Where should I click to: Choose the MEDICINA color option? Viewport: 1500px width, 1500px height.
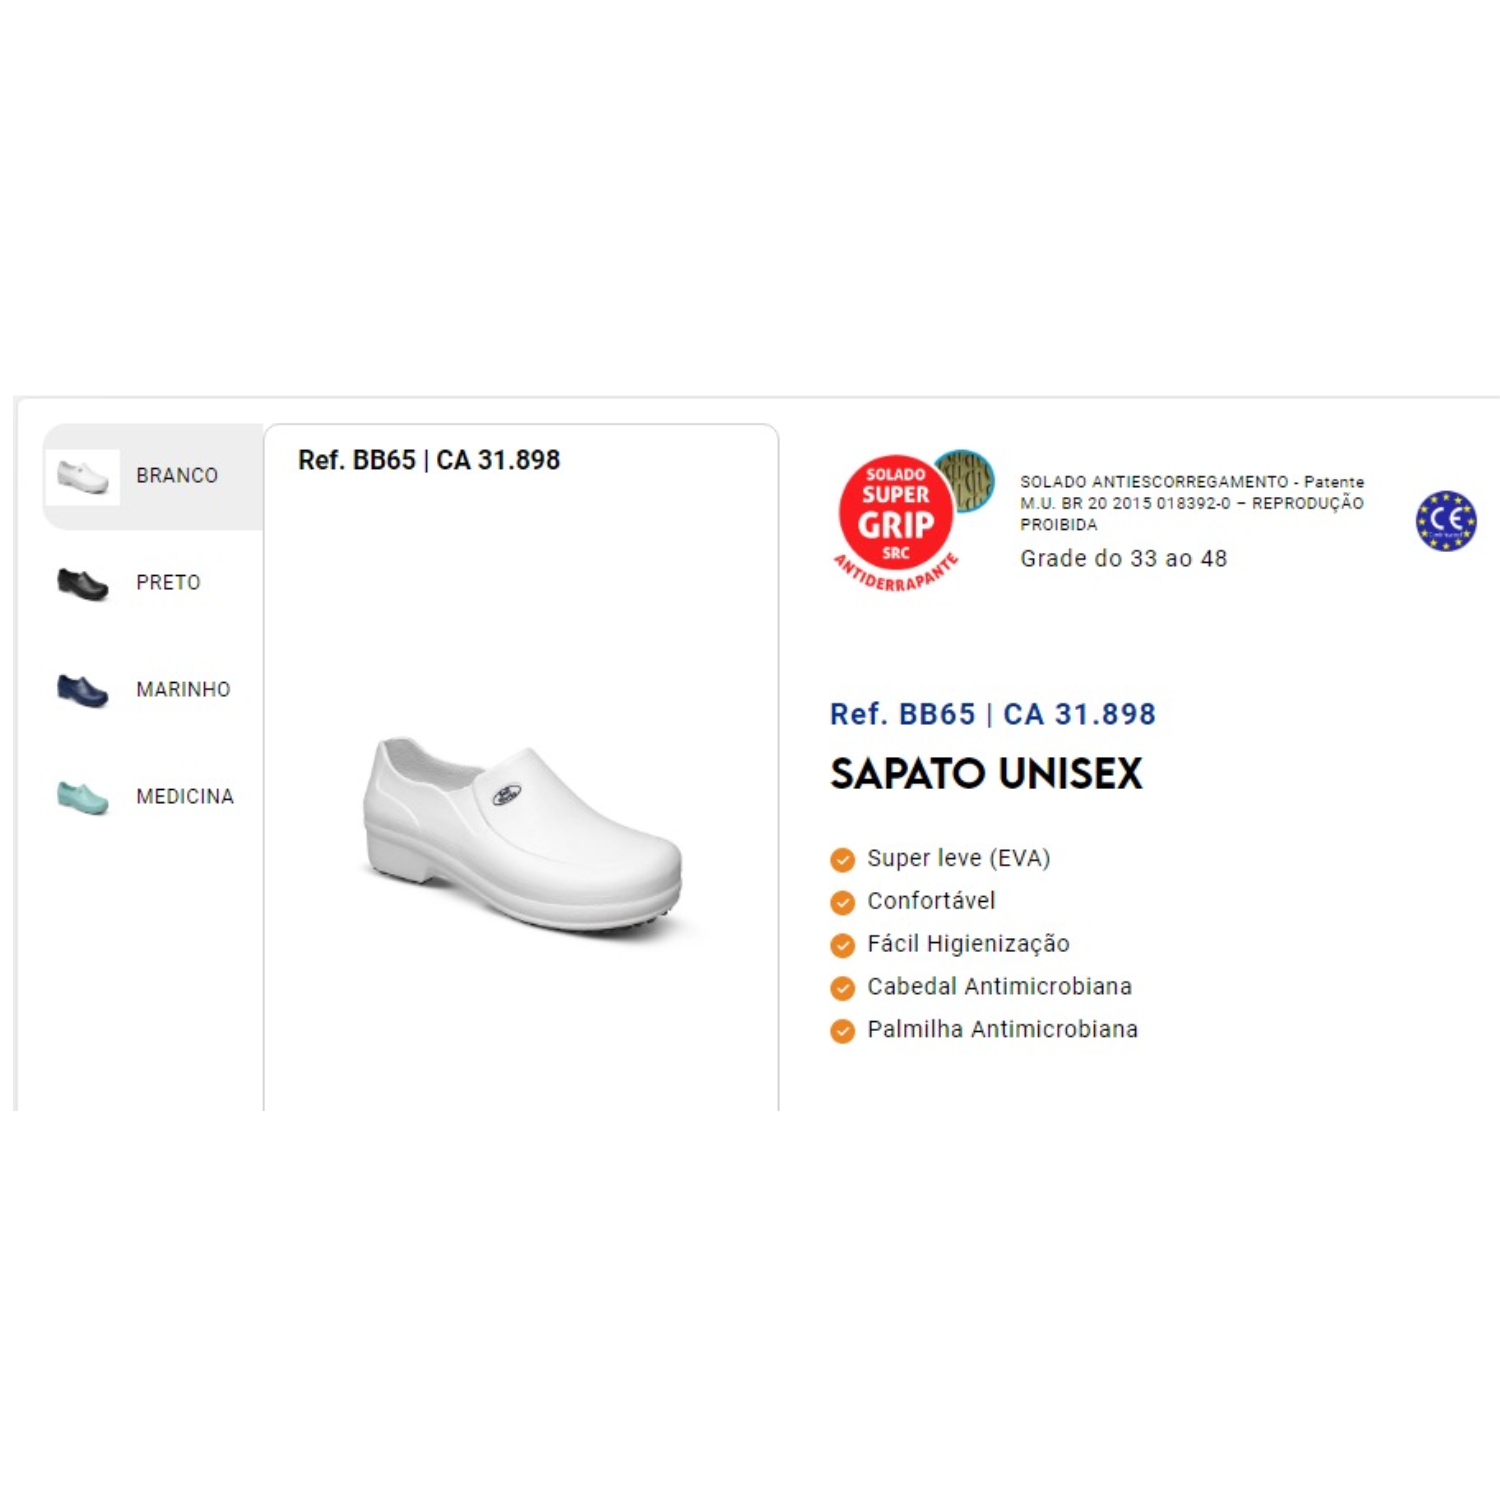[x=153, y=797]
